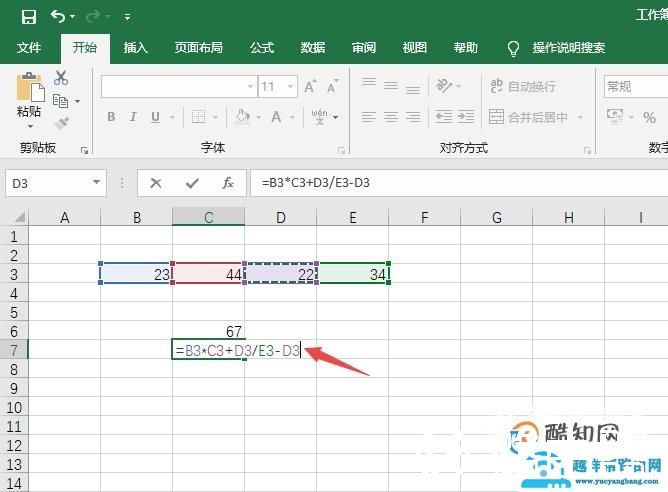This screenshot has height=492, width=668.
Task: Click the Bottom Align icon
Action: pos(413,89)
